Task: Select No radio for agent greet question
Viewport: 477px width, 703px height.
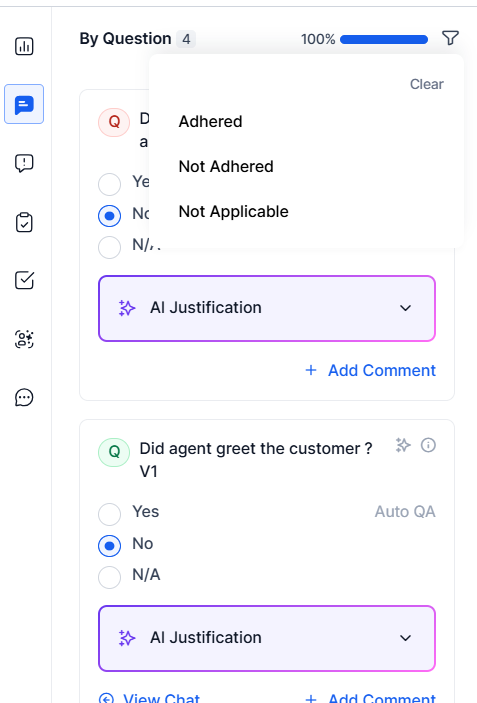Action: point(109,546)
